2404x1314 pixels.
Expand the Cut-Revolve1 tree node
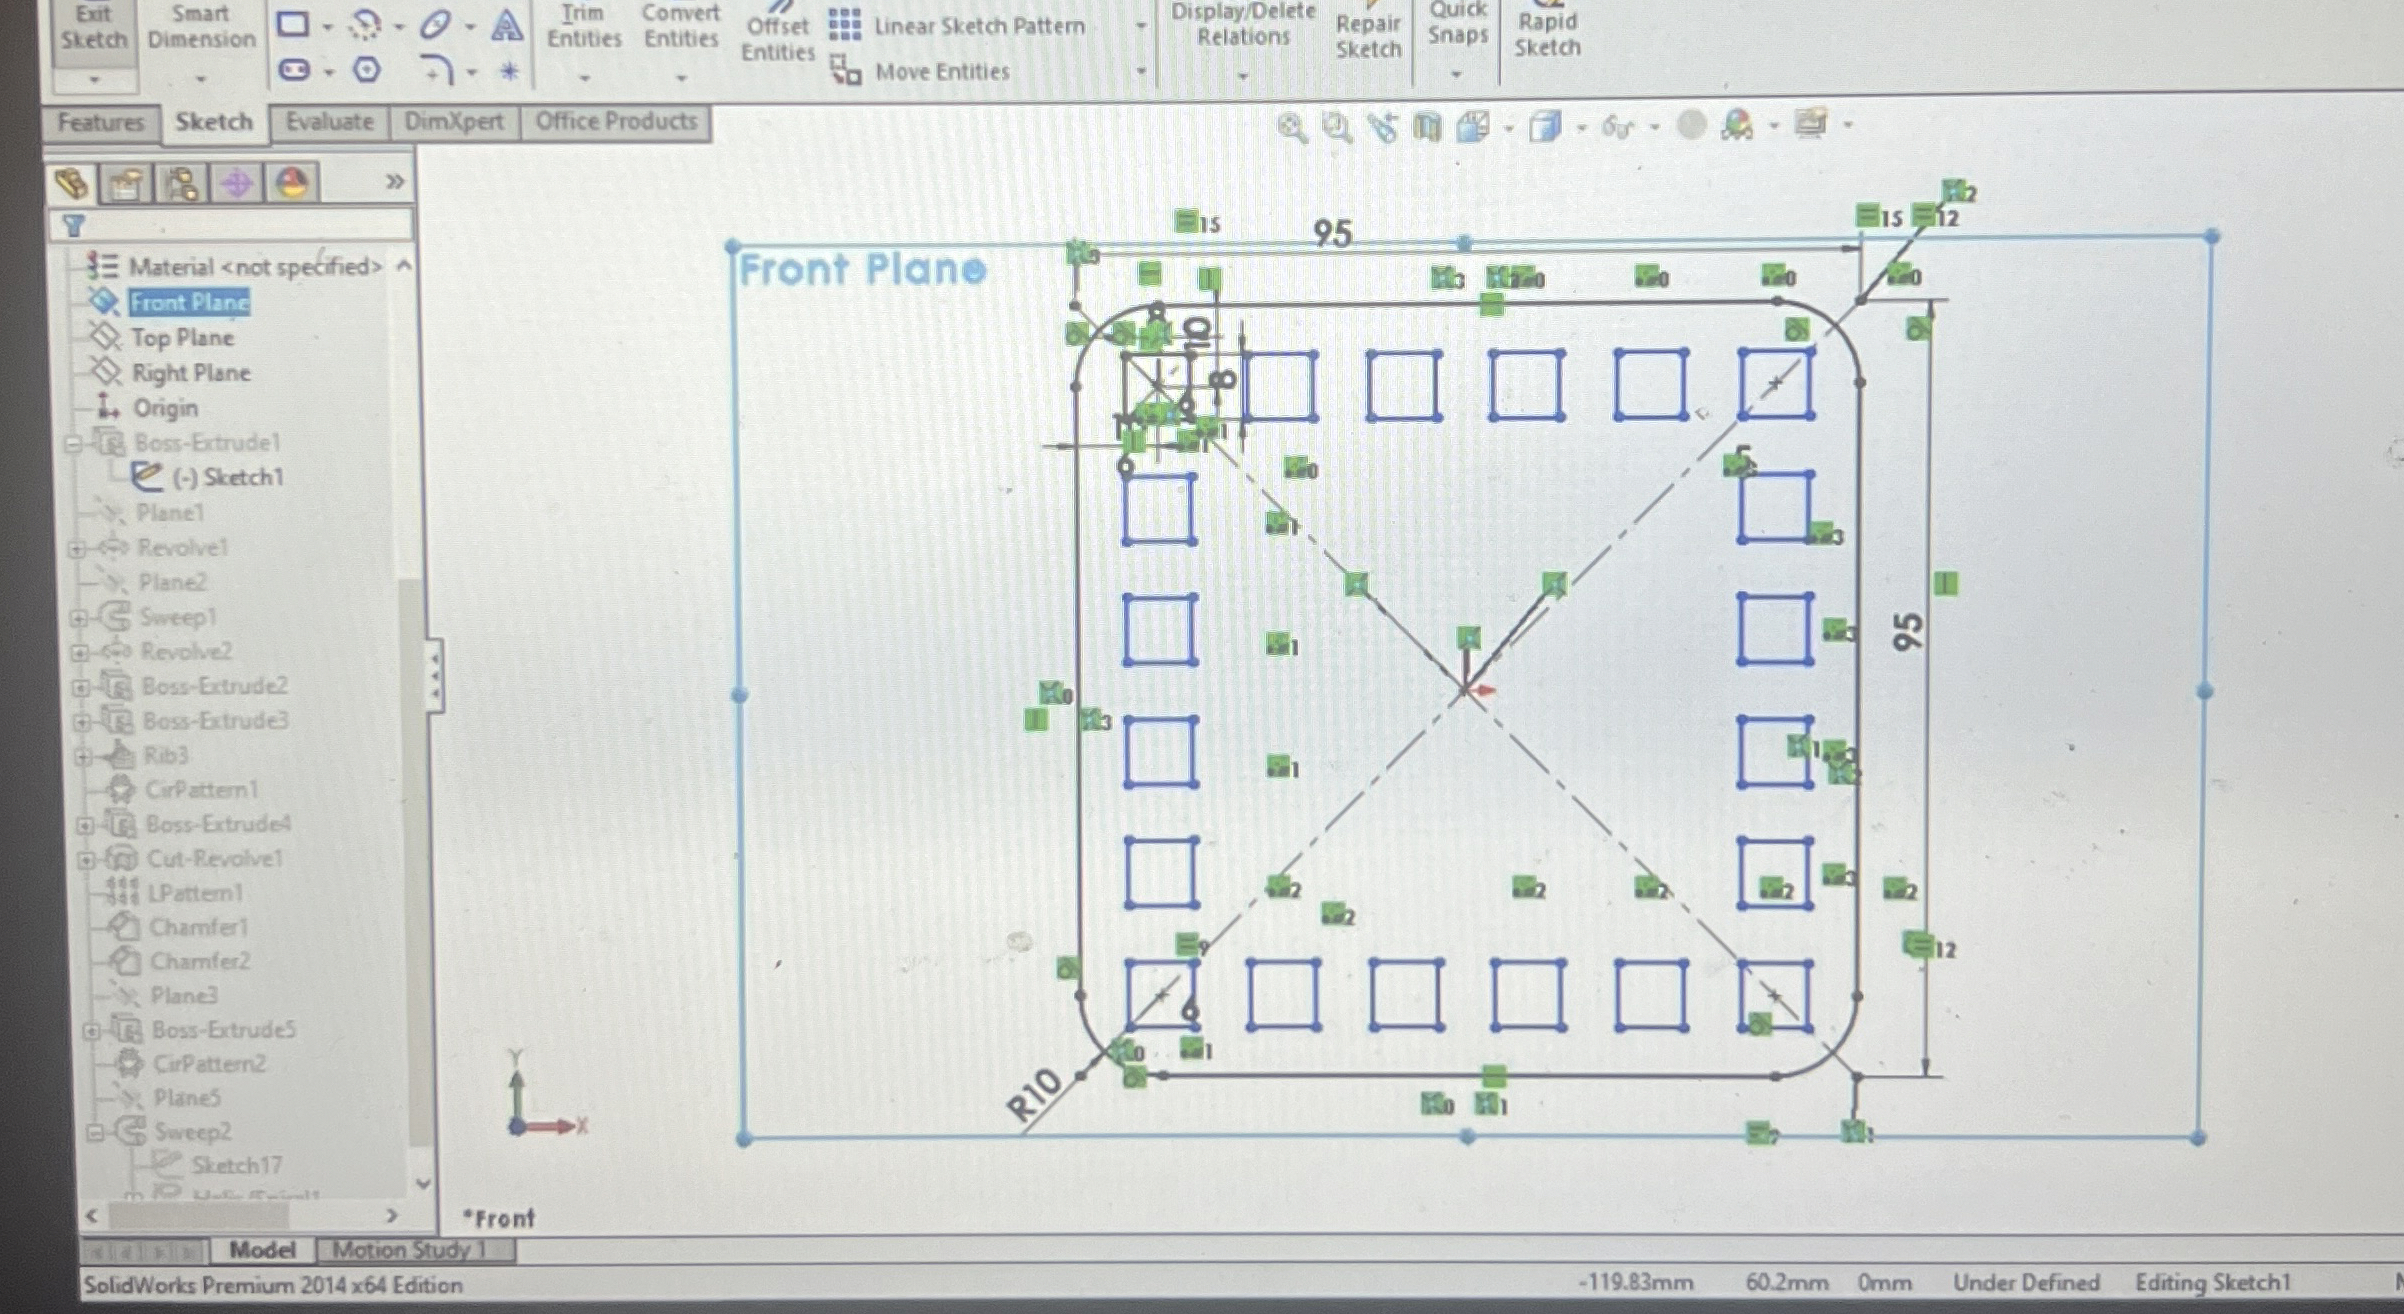point(86,859)
